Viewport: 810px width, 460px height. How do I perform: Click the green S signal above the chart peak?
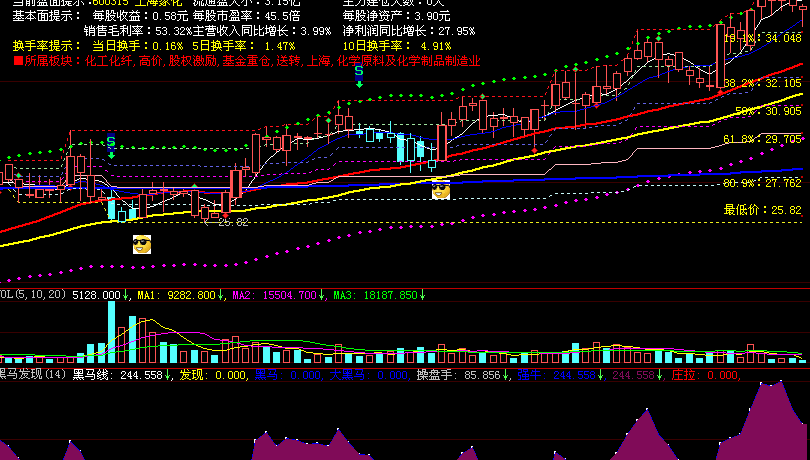(x=359, y=75)
